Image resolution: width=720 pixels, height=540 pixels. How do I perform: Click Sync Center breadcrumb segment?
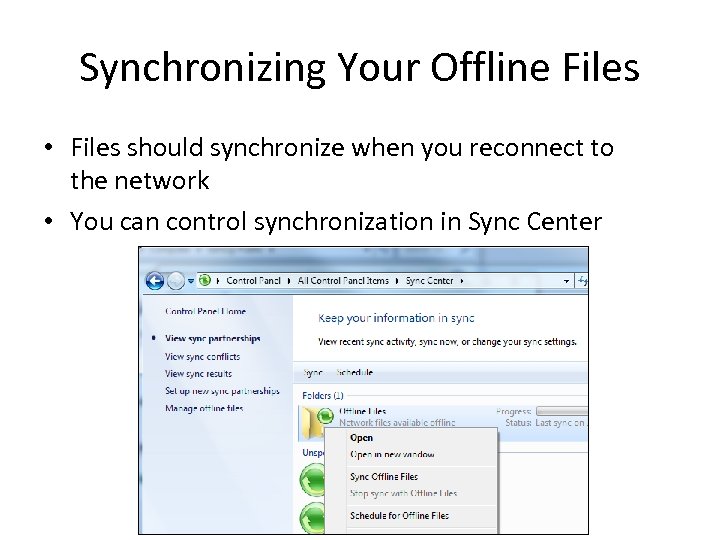[429, 281]
